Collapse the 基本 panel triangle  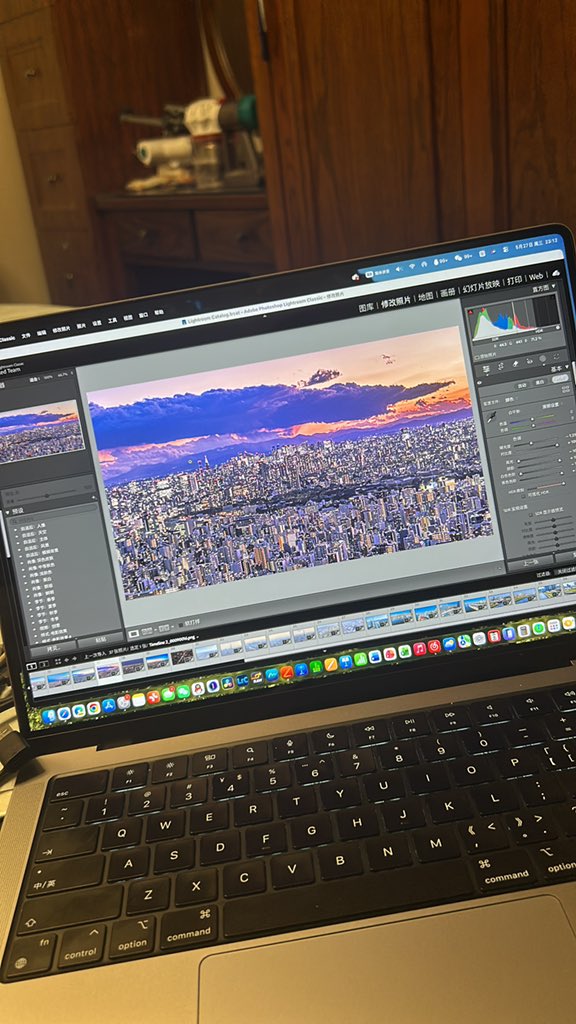567,367
